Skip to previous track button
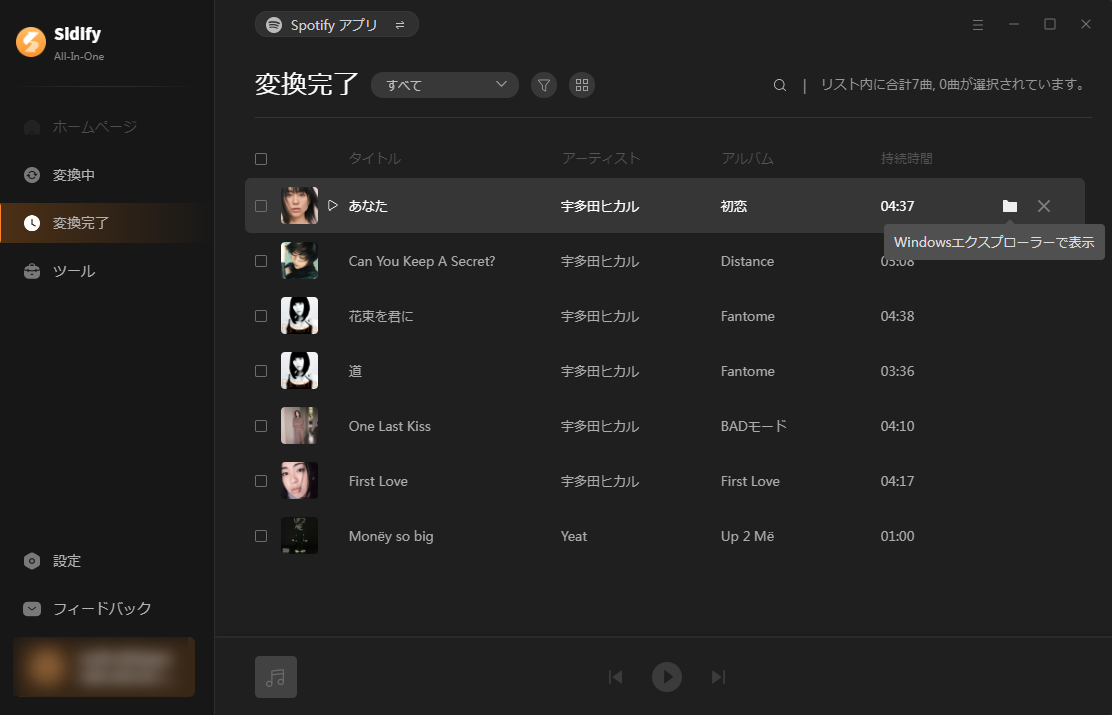The width and height of the screenshot is (1112, 715). [x=616, y=677]
